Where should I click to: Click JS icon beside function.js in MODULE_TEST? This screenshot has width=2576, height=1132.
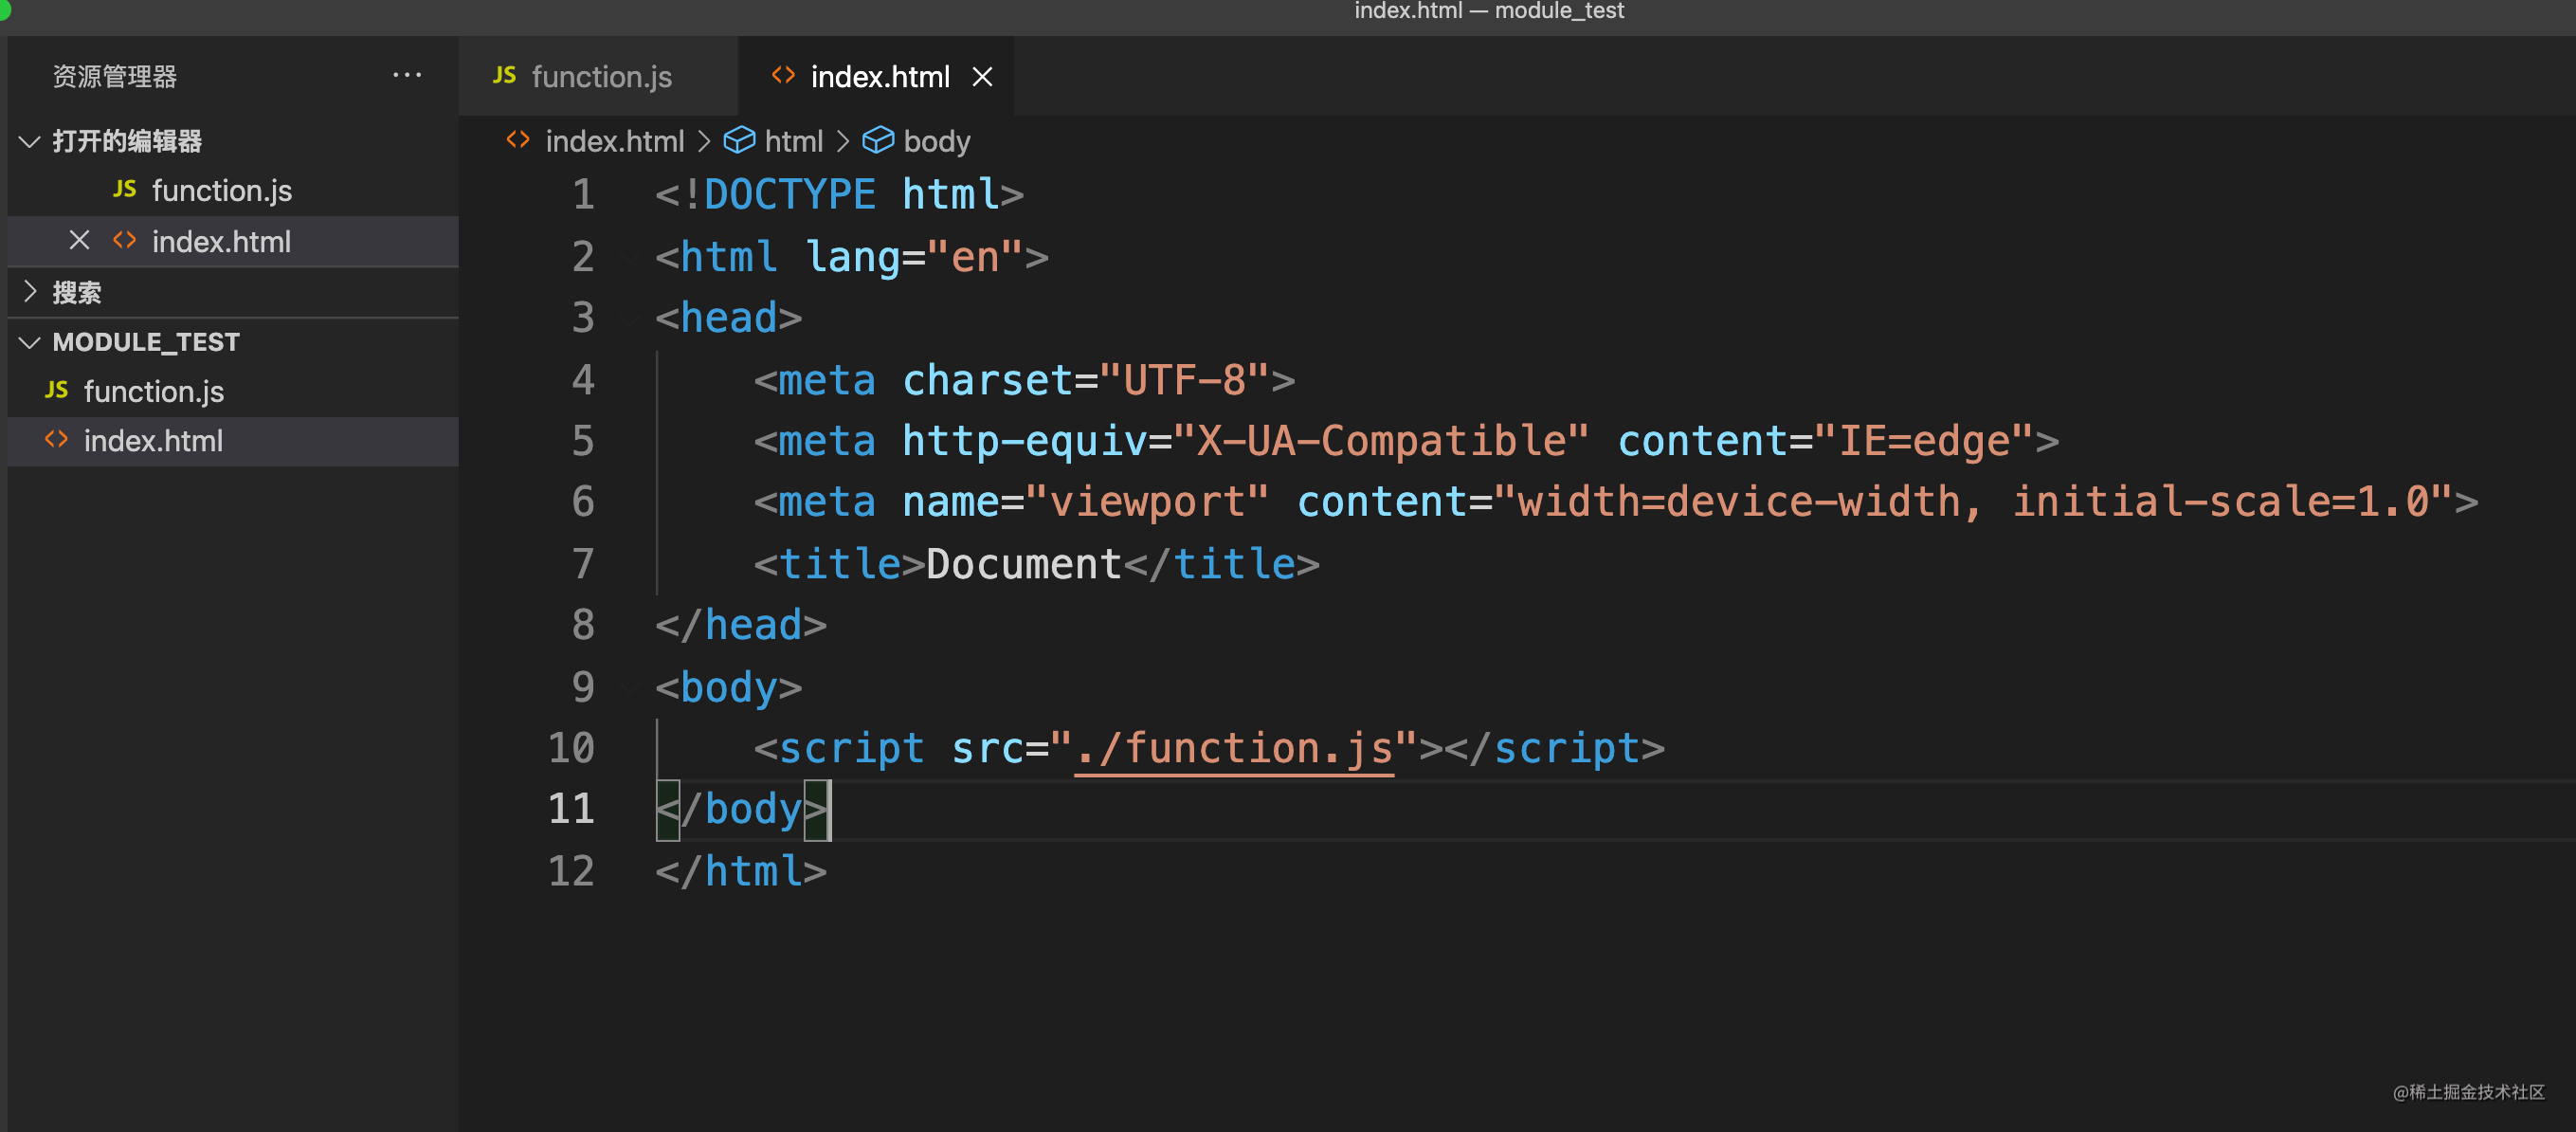coord(57,390)
